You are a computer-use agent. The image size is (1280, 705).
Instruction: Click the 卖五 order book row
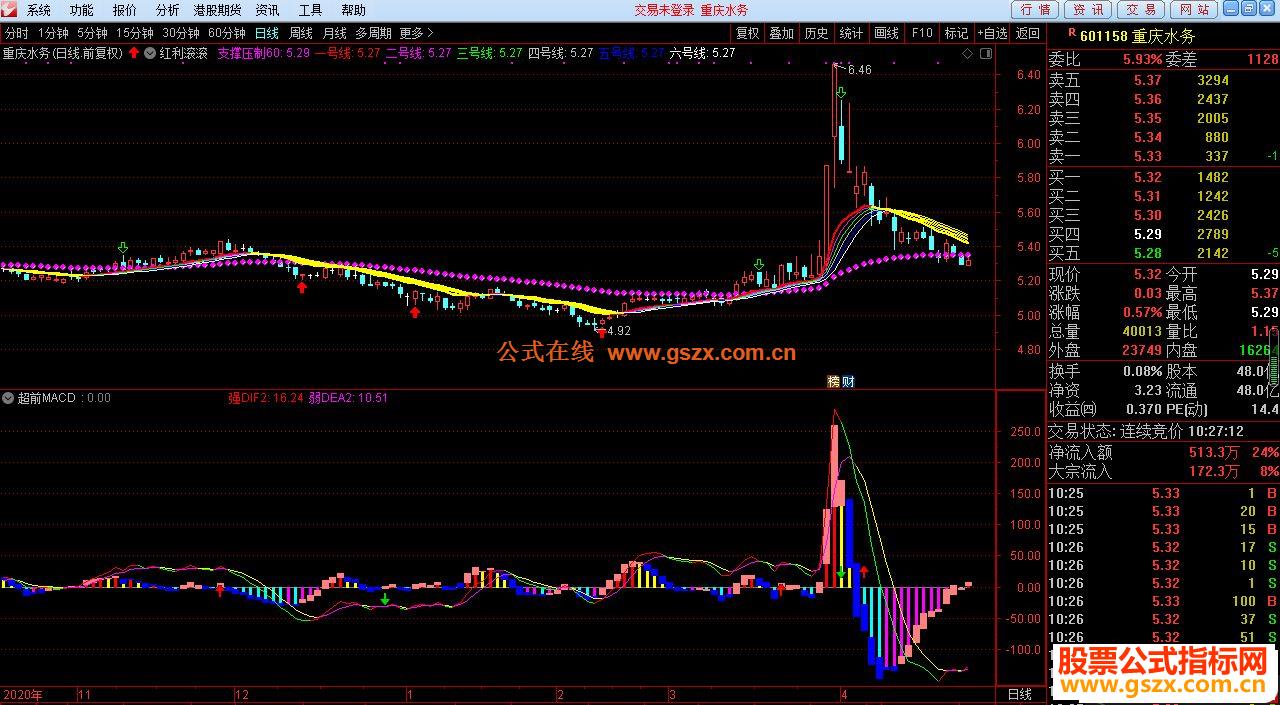(x=1163, y=80)
